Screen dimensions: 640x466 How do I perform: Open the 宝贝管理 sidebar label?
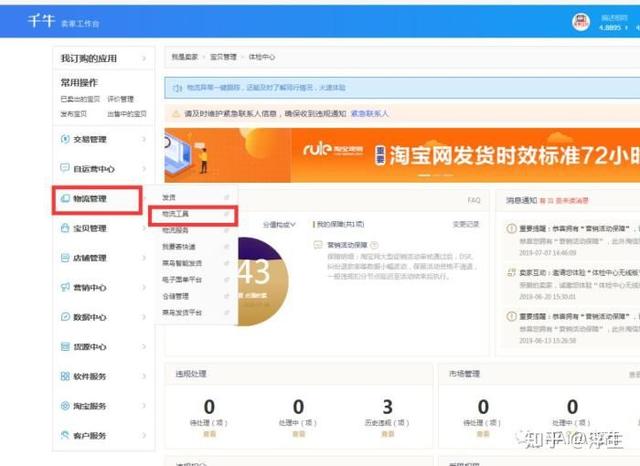coord(90,228)
